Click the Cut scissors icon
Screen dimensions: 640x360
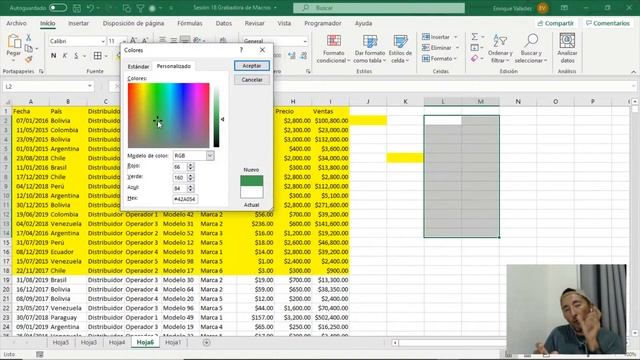pos(29,38)
